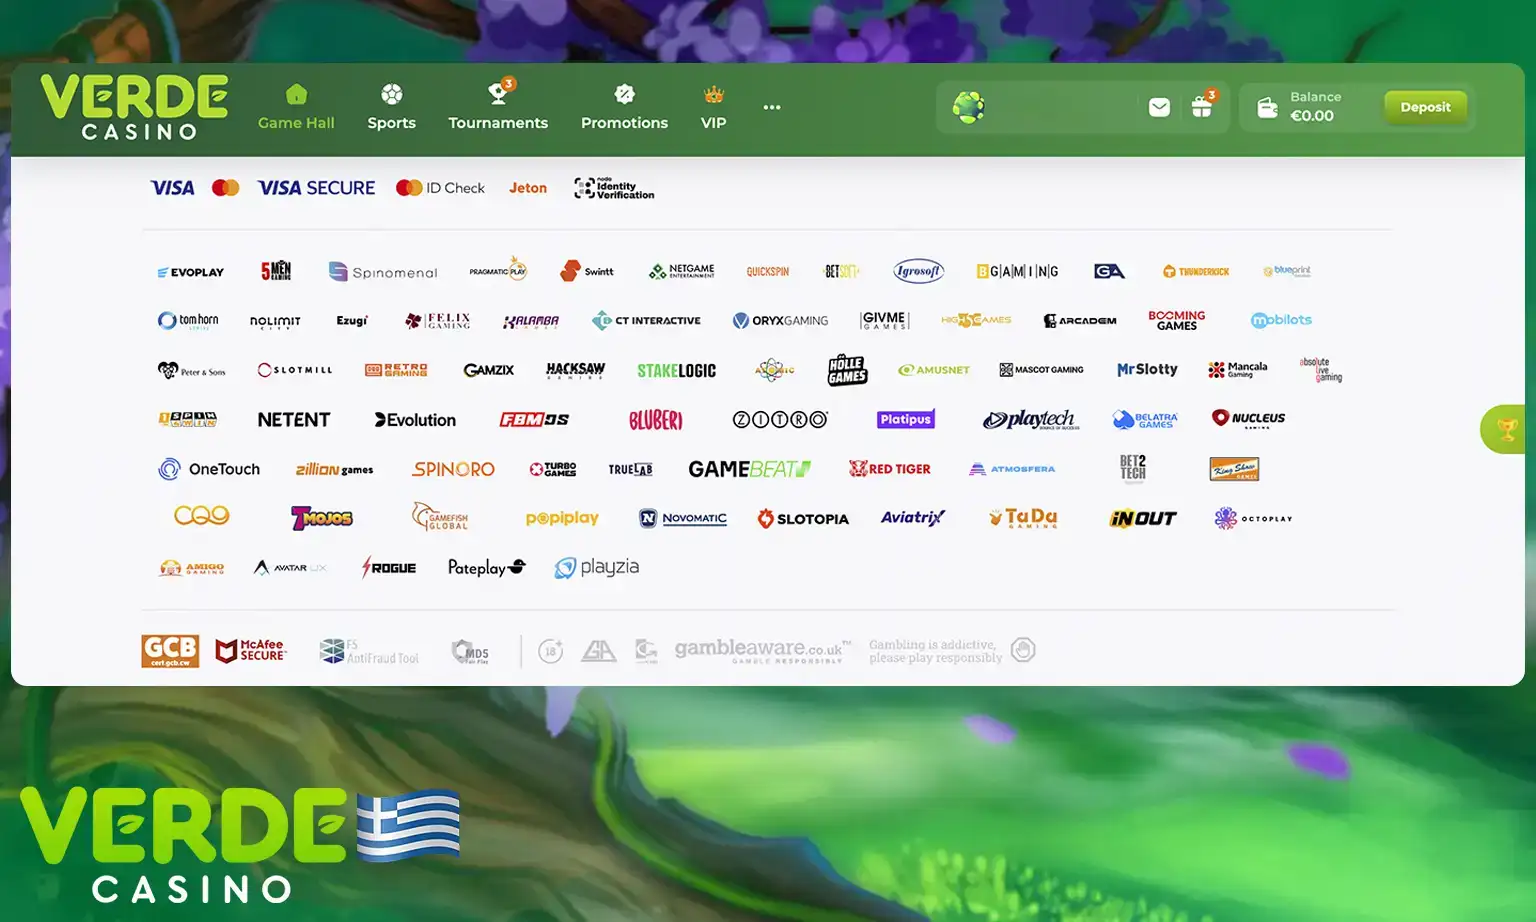The height and width of the screenshot is (922, 1536).
Task: Select the Popiplay provider logo
Action: tap(562, 518)
